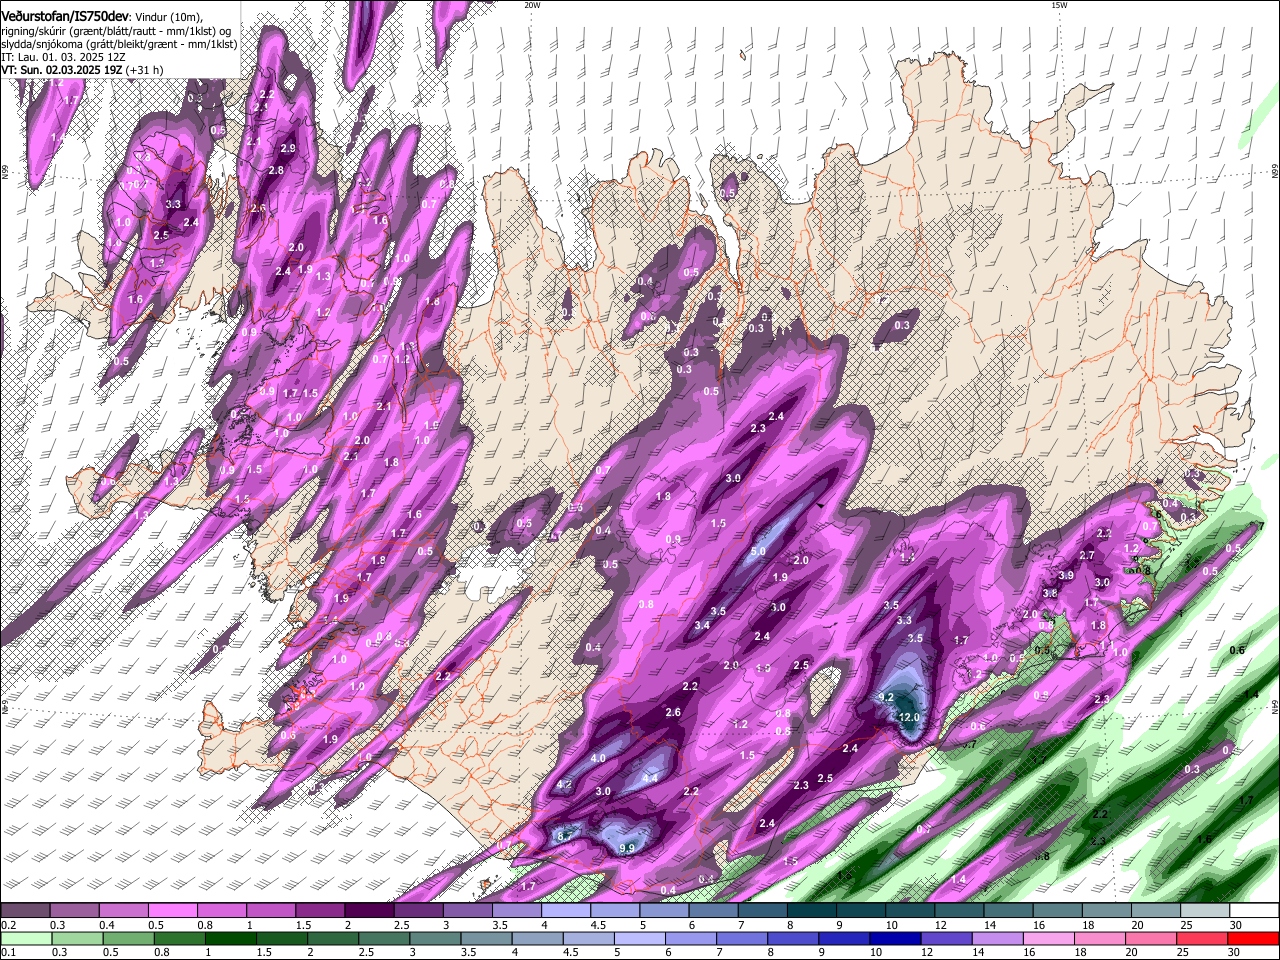This screenshot has height=960, width=1280.
Task: Click the 3 grey-green swatch in the rain scale
Action: 435,938
